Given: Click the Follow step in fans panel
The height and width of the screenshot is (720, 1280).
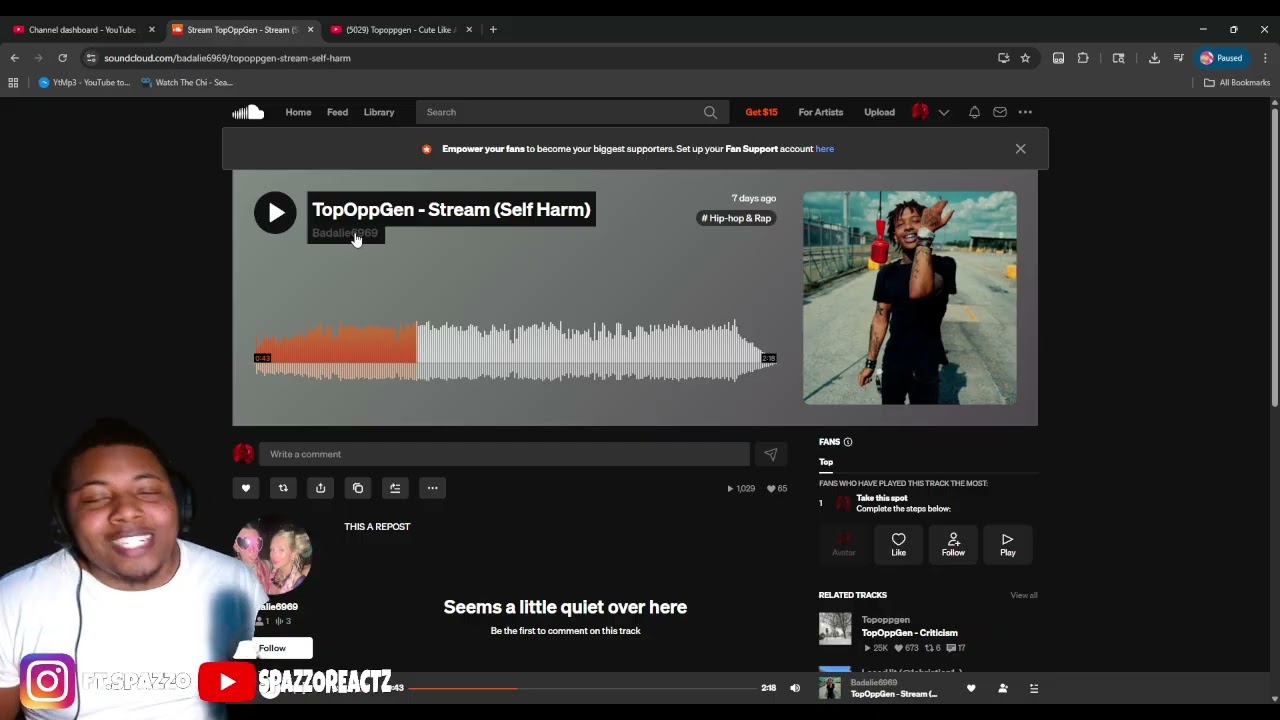Looking at the screenshot, I should [953, 544].
